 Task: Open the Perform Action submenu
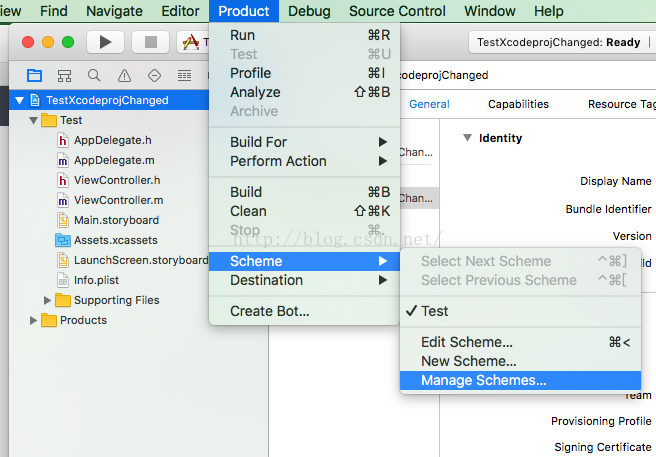[304, 161]
